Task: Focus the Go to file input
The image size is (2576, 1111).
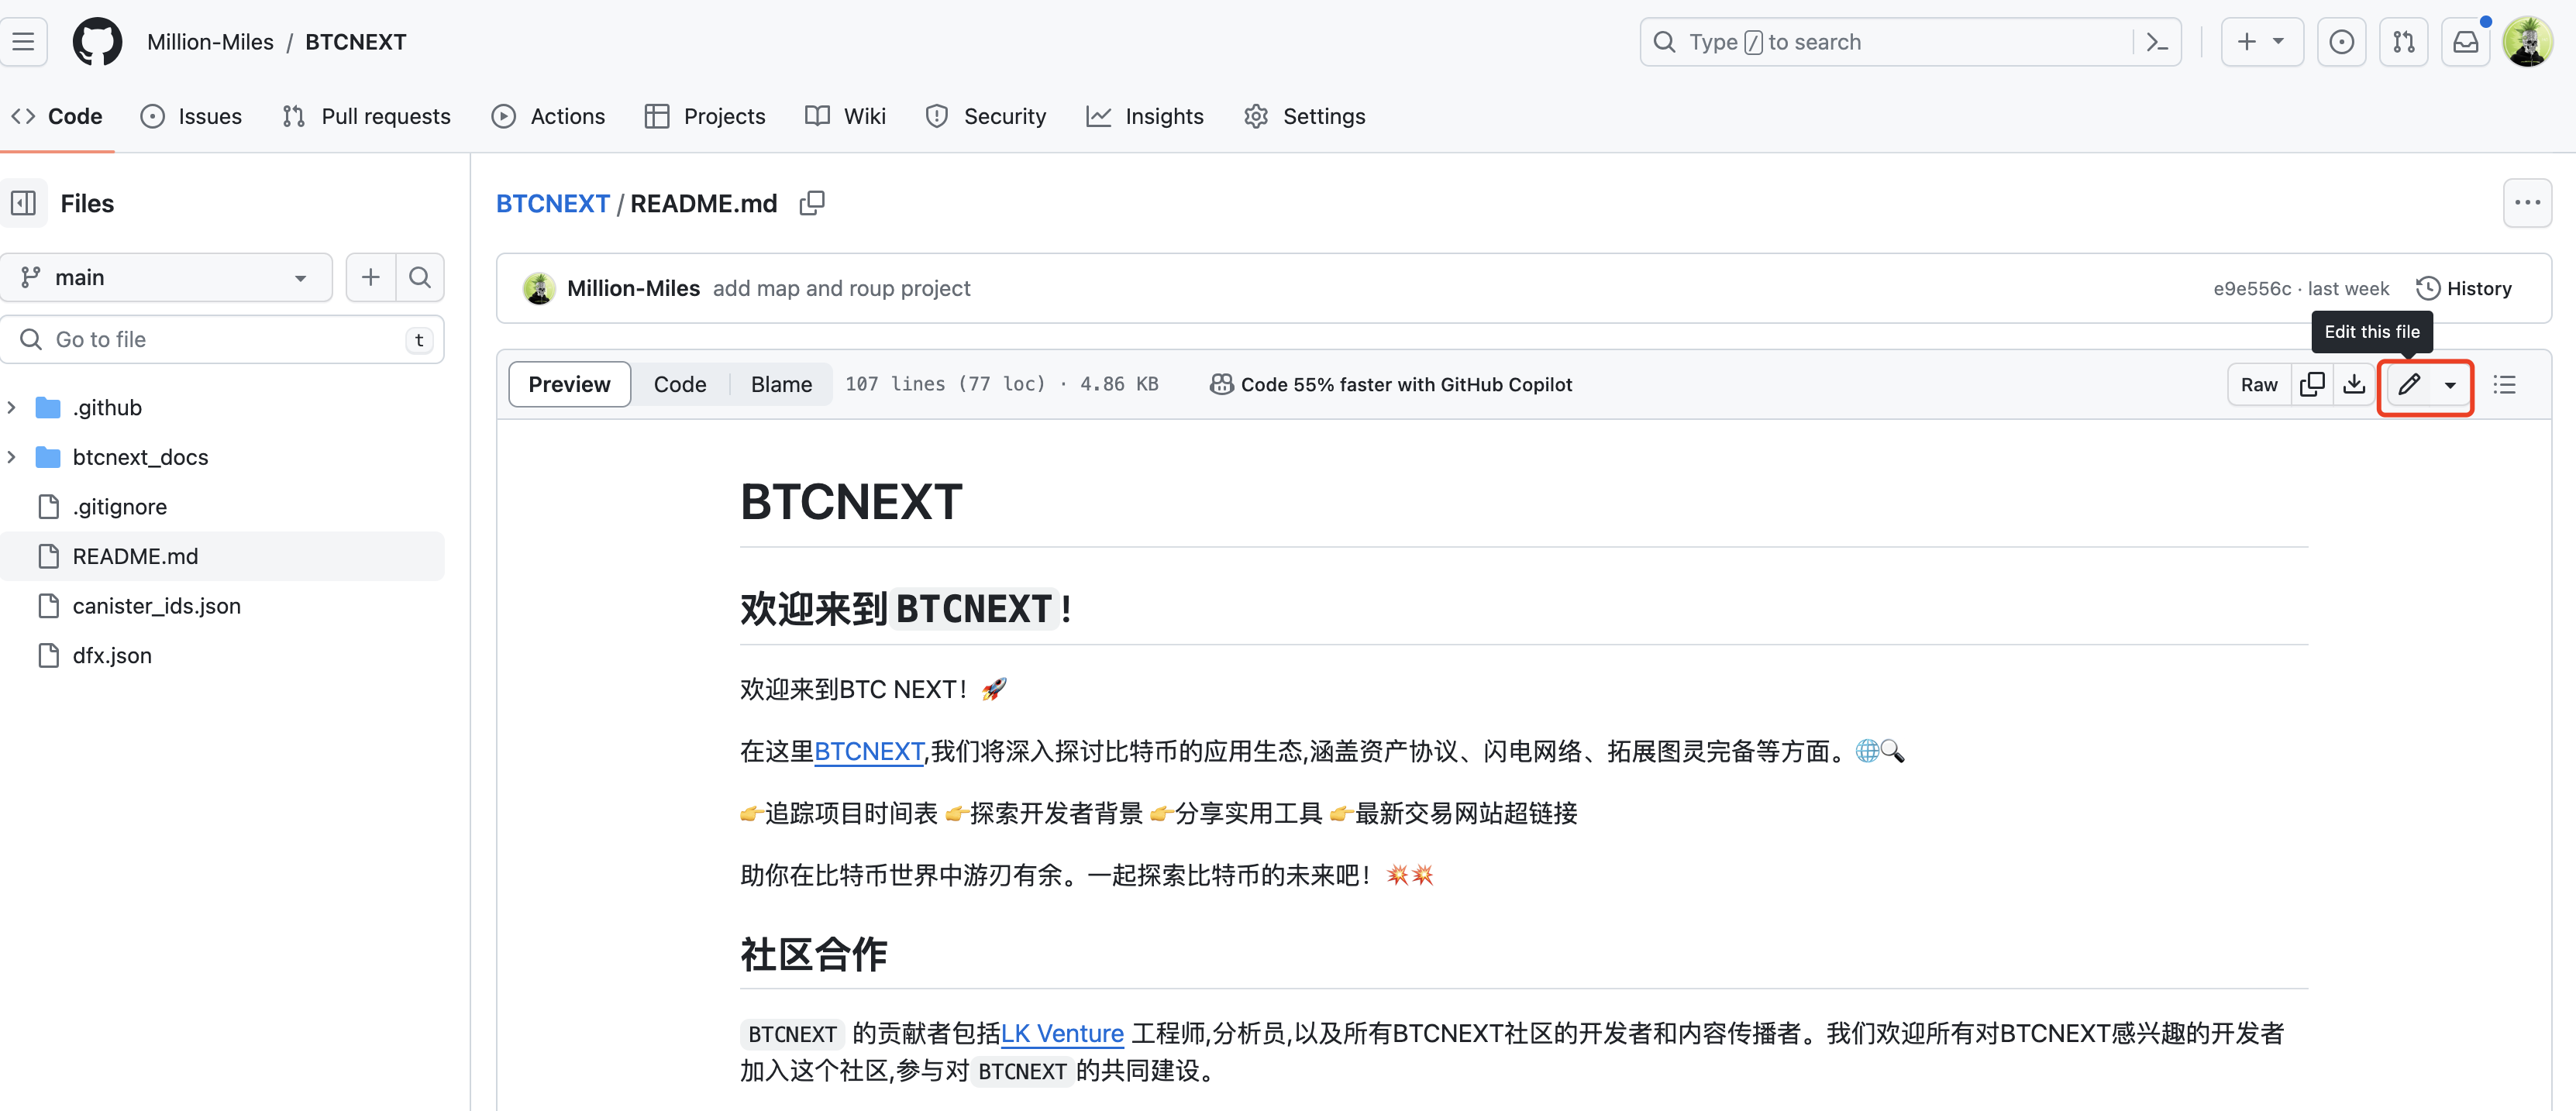Action: click(x=222, y=339)
